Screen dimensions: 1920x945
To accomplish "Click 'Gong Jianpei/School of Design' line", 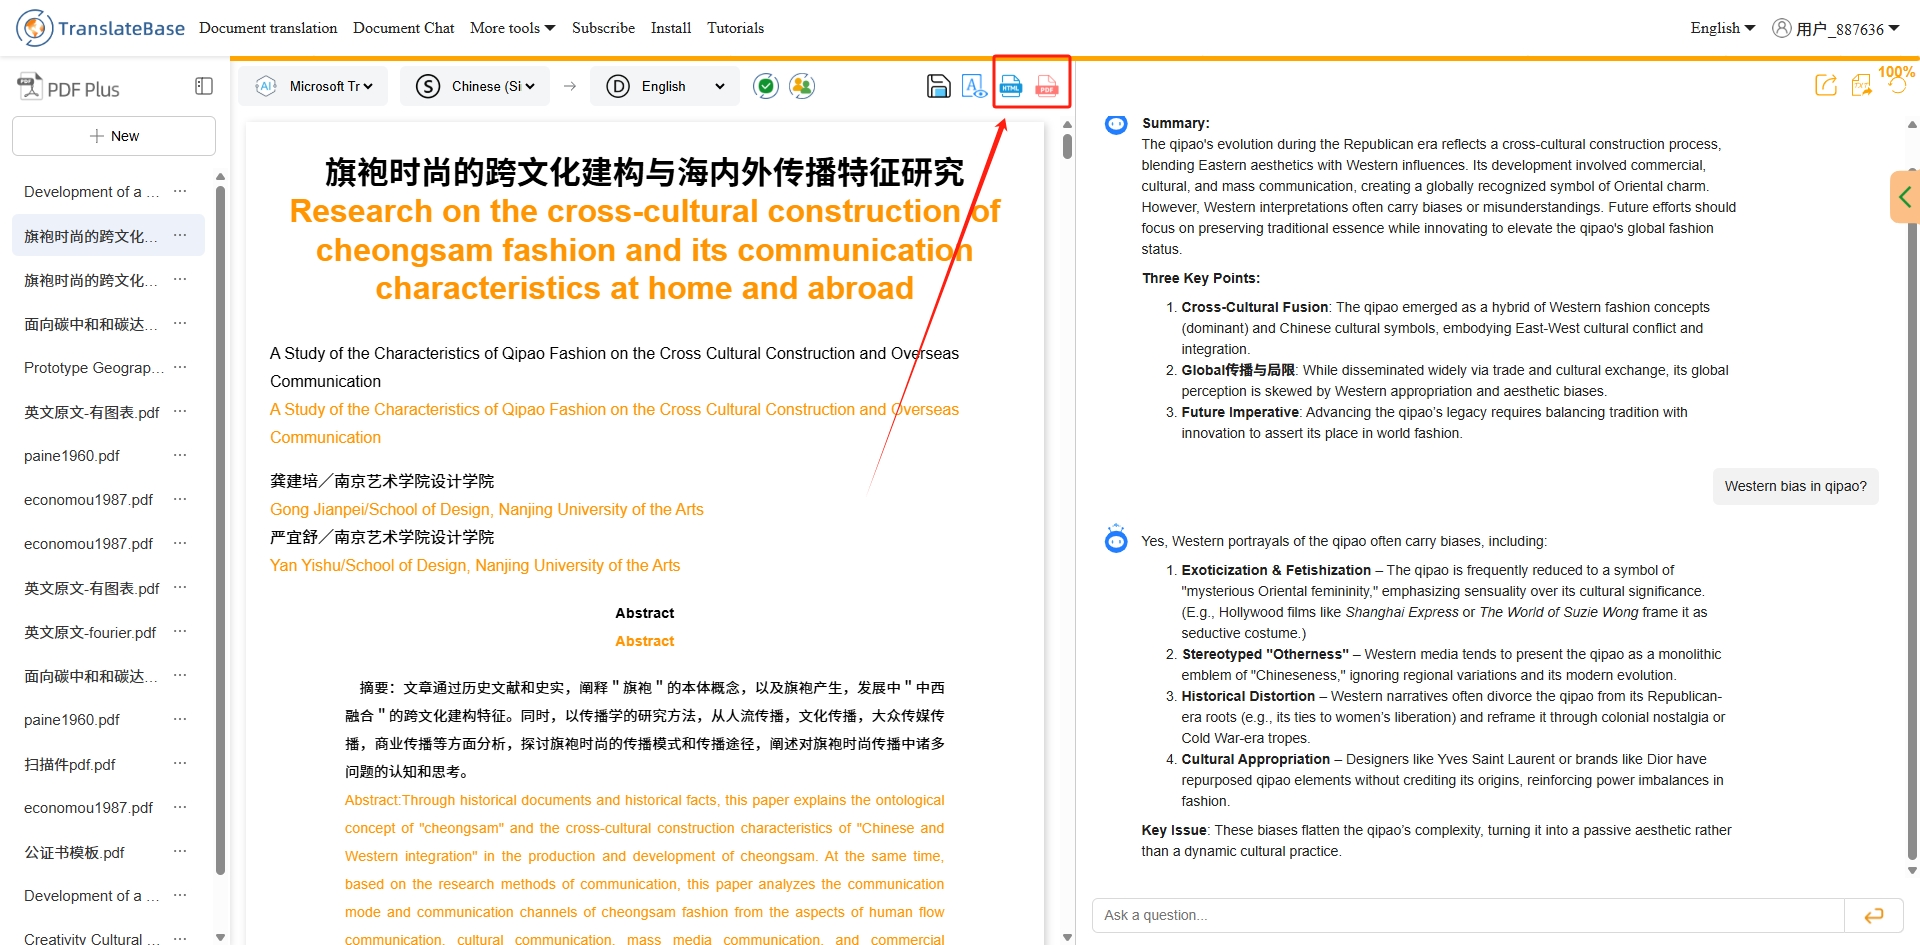I will (487, 509).
